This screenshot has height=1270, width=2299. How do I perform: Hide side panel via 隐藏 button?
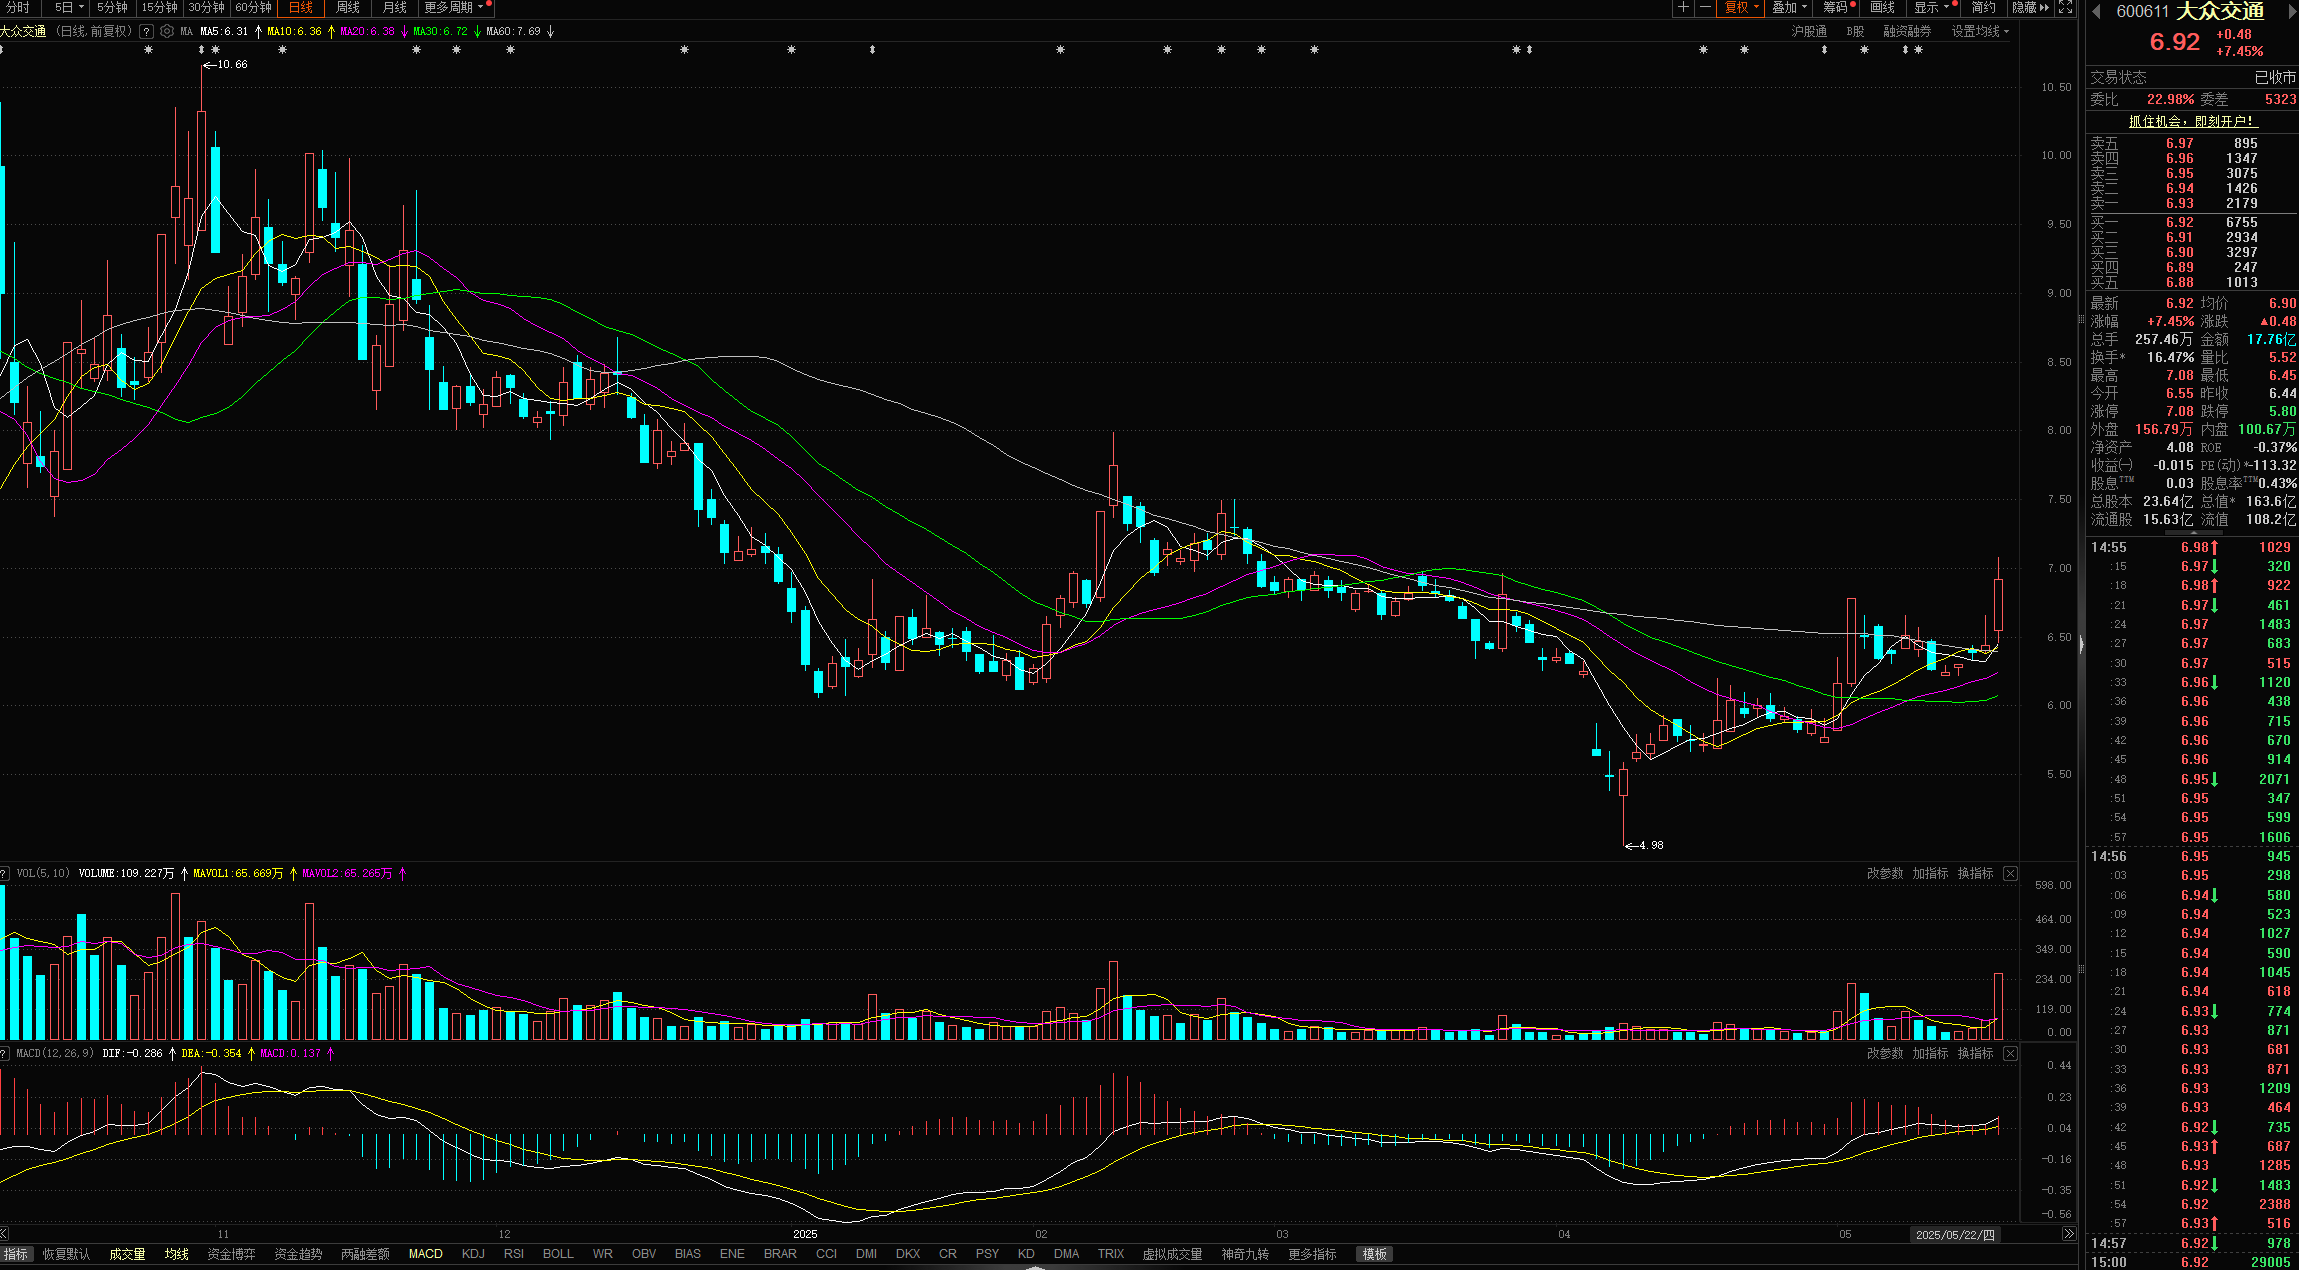[x=2030, y=7]
